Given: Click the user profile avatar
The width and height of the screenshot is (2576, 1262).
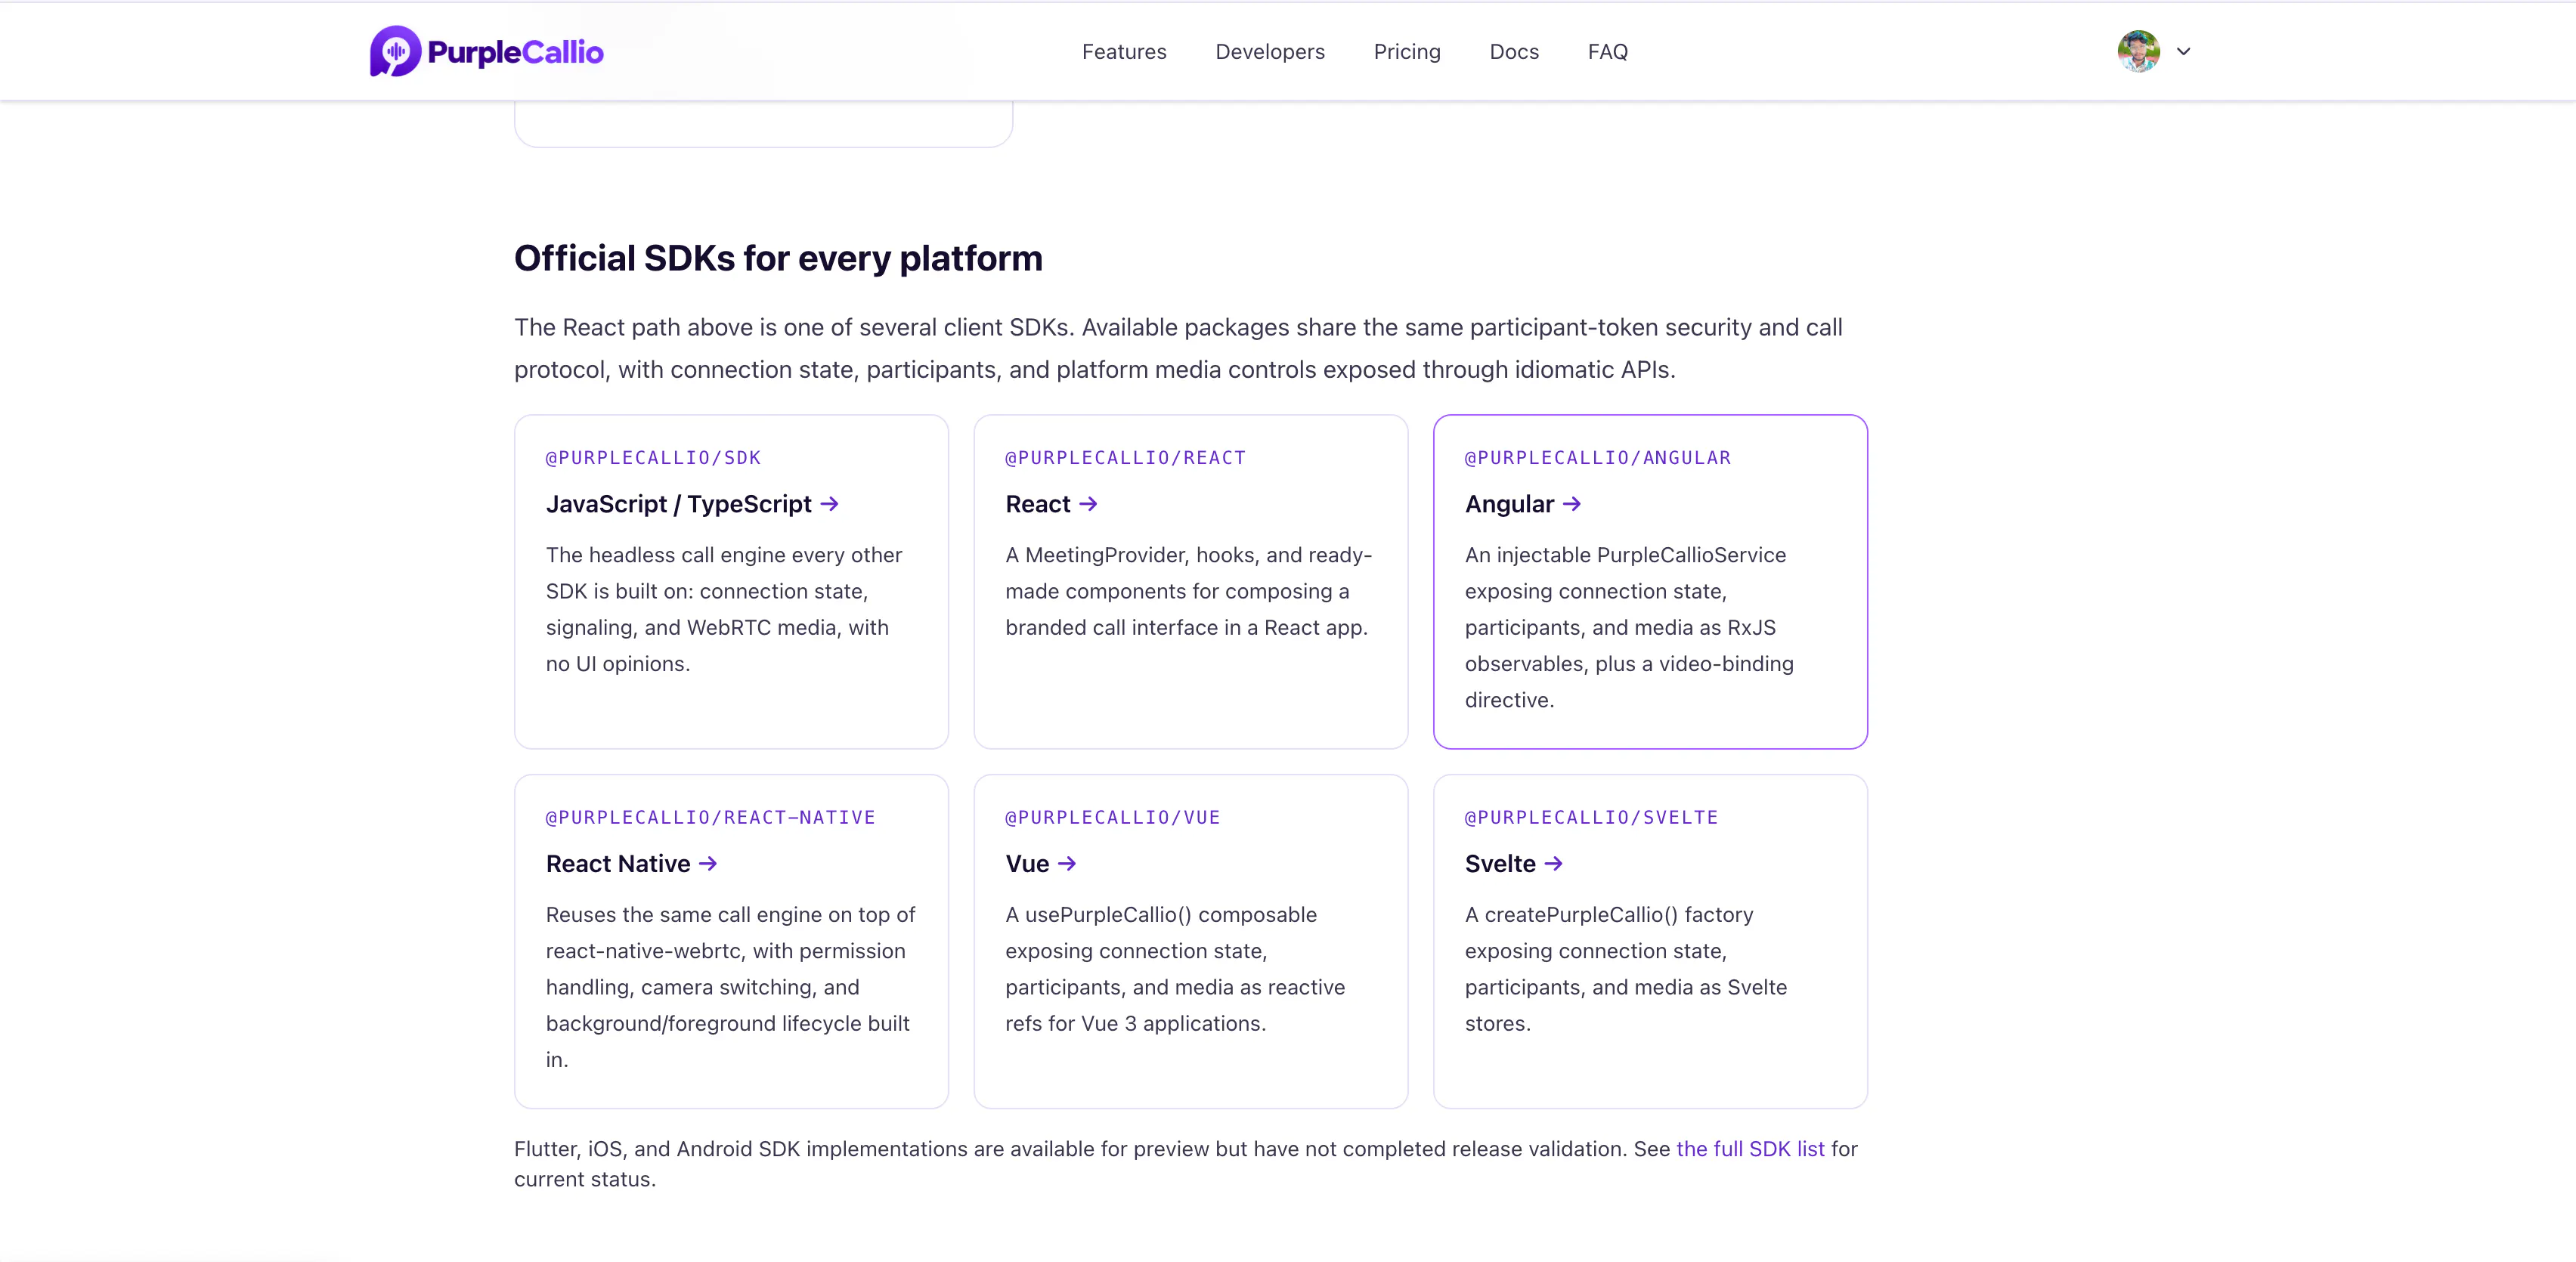Looking at the screenshot, I should pos(2138,51).
